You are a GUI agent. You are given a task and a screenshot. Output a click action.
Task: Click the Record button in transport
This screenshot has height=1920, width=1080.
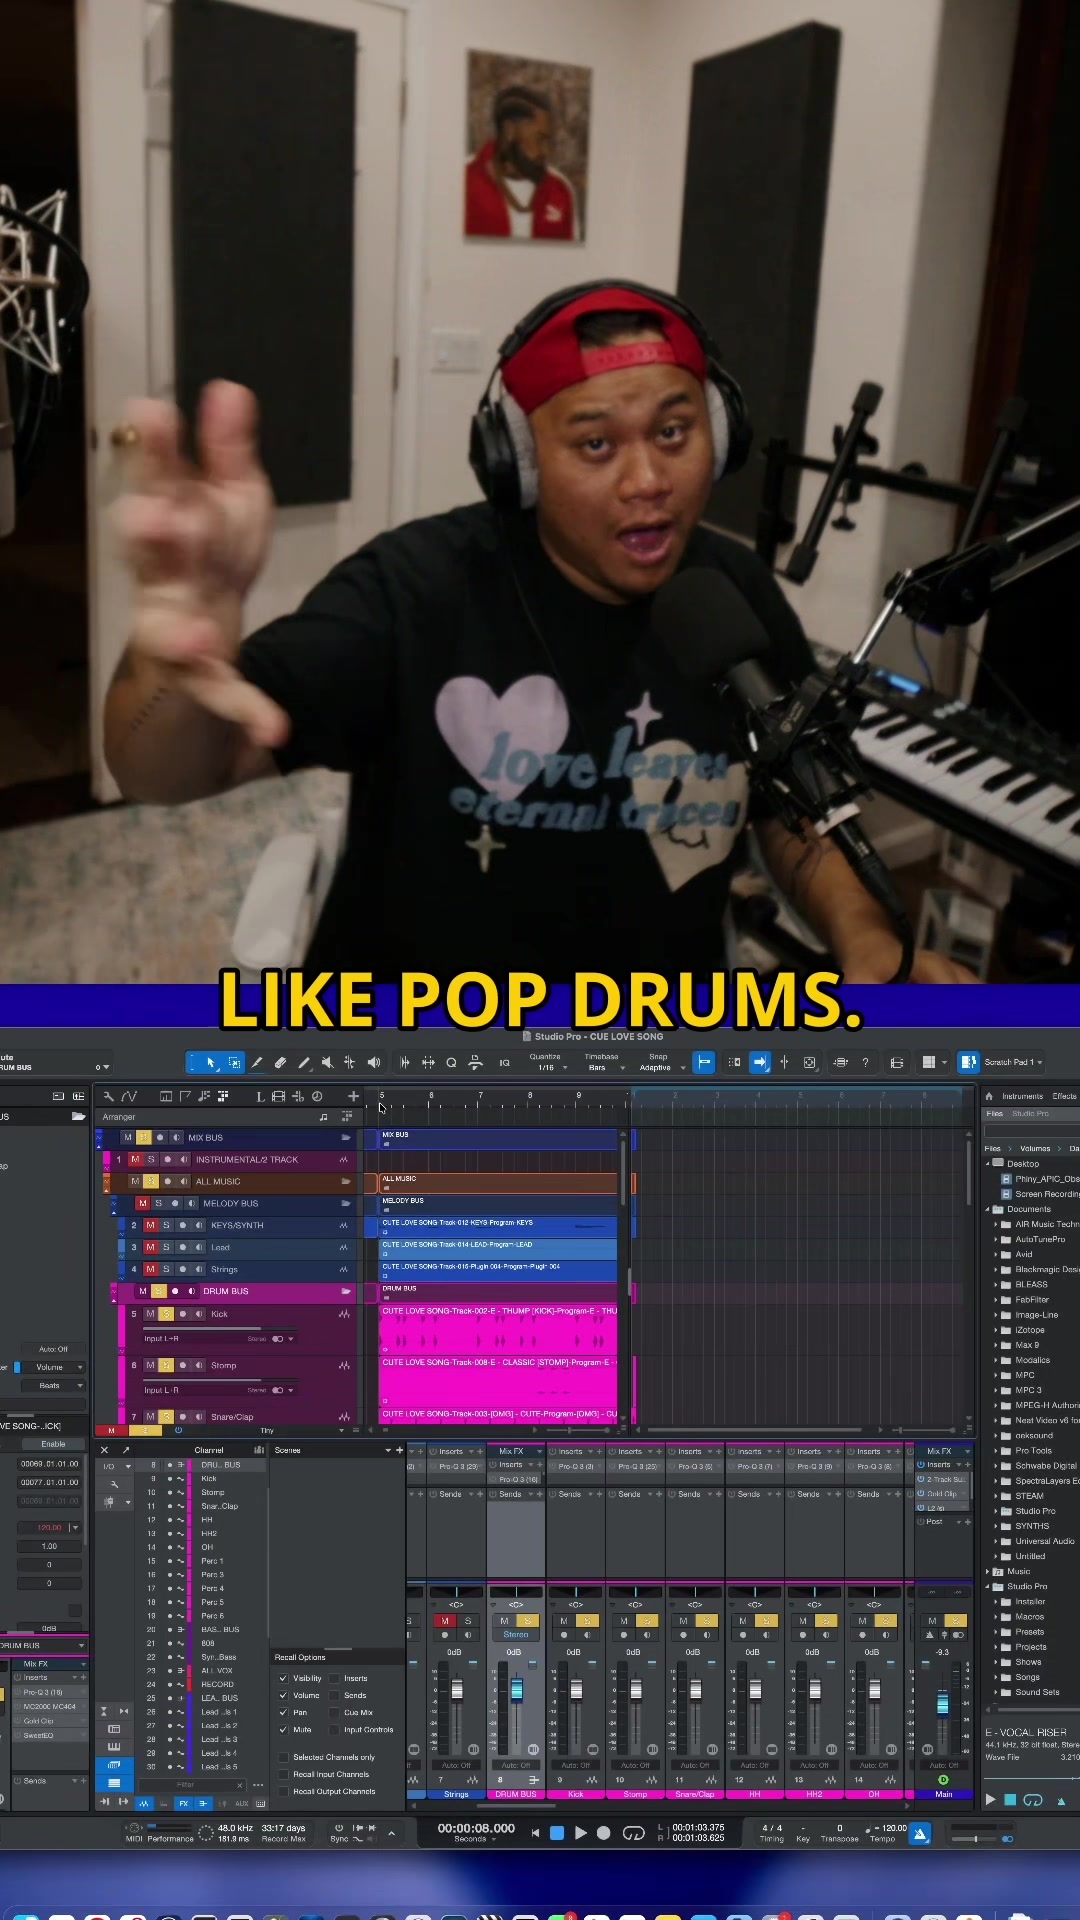(x=603, y=1833)
